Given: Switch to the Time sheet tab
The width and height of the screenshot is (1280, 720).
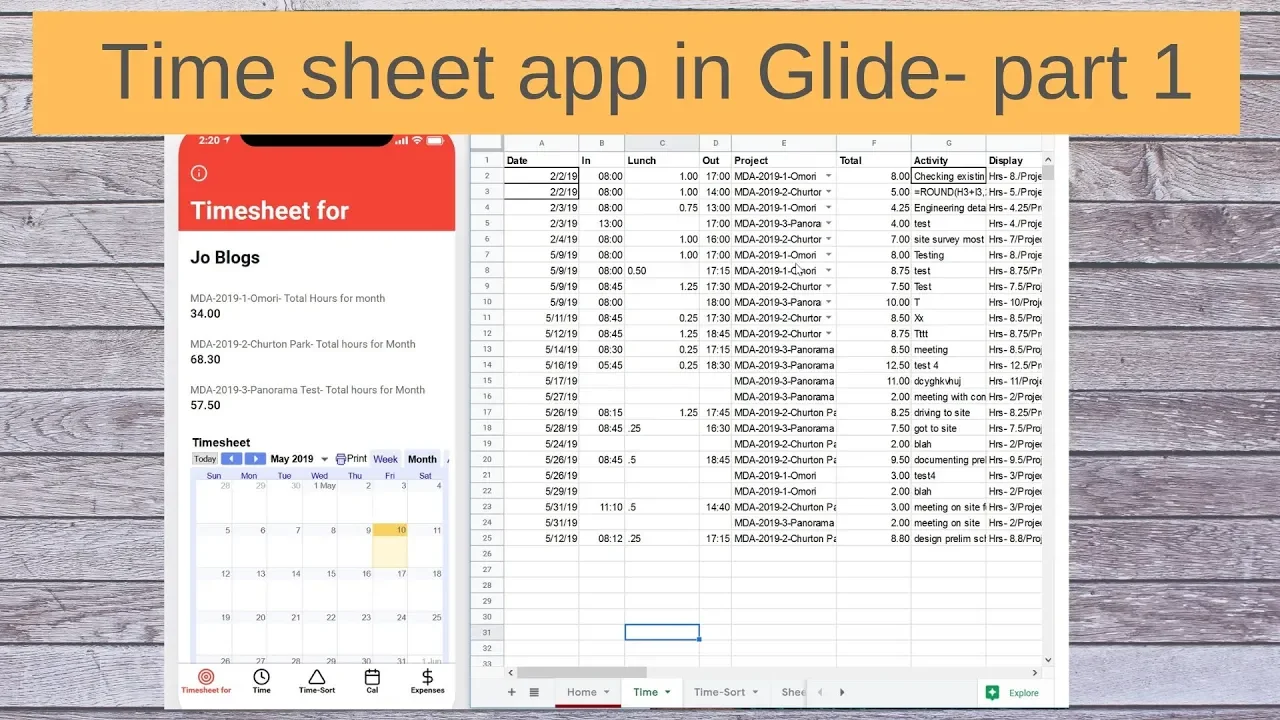Looking at the screenshot, I should coord(646,692).
